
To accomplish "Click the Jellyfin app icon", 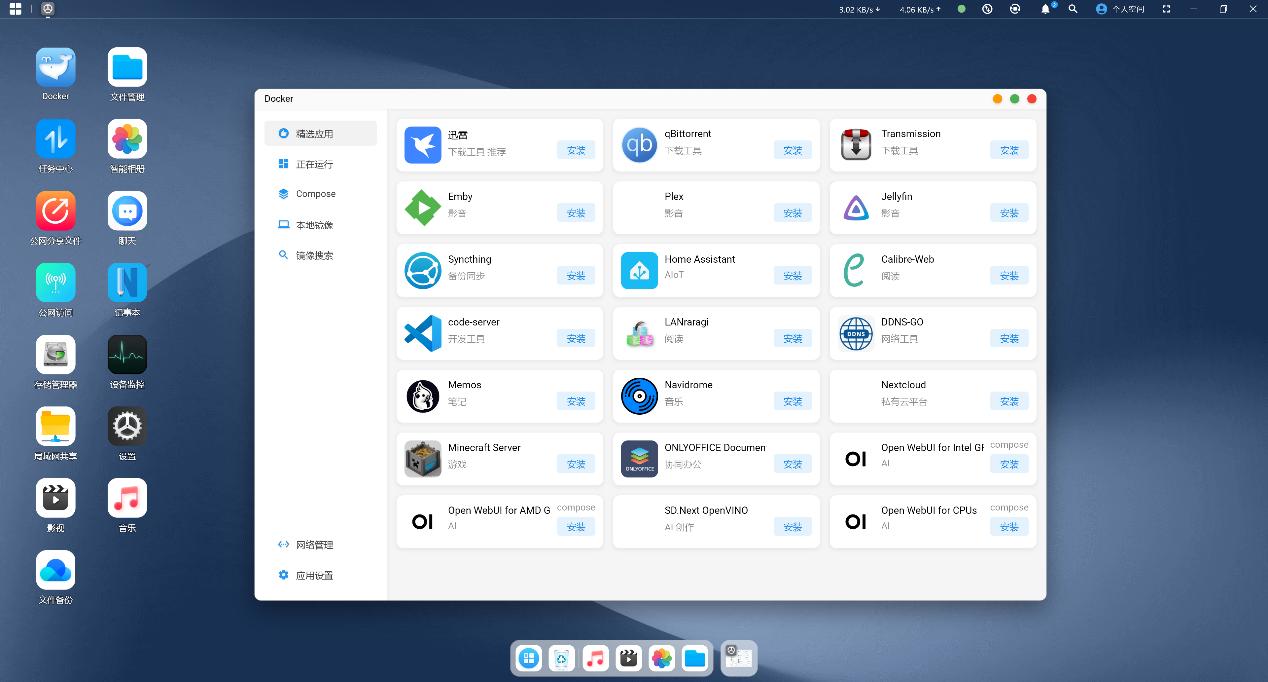I will [856, 208].
